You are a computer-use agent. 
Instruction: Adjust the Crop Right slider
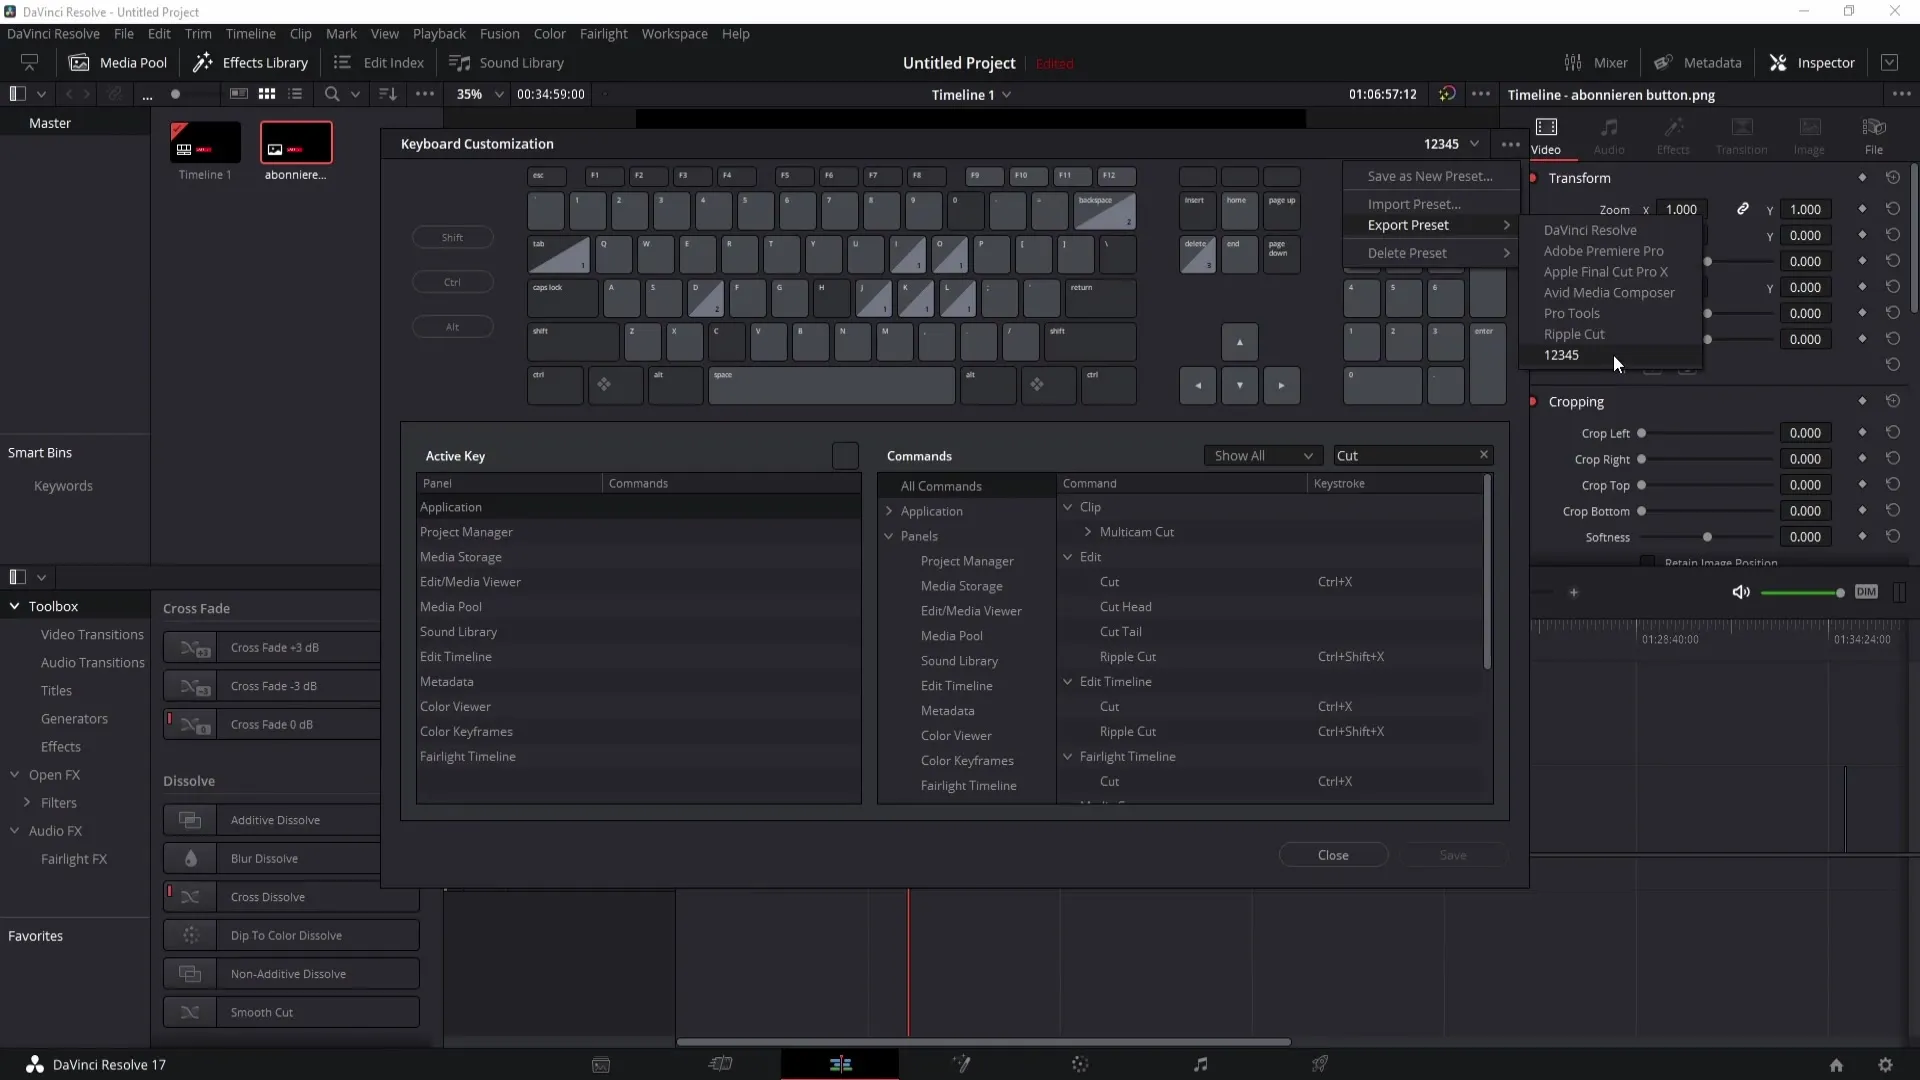point(1707,459)
